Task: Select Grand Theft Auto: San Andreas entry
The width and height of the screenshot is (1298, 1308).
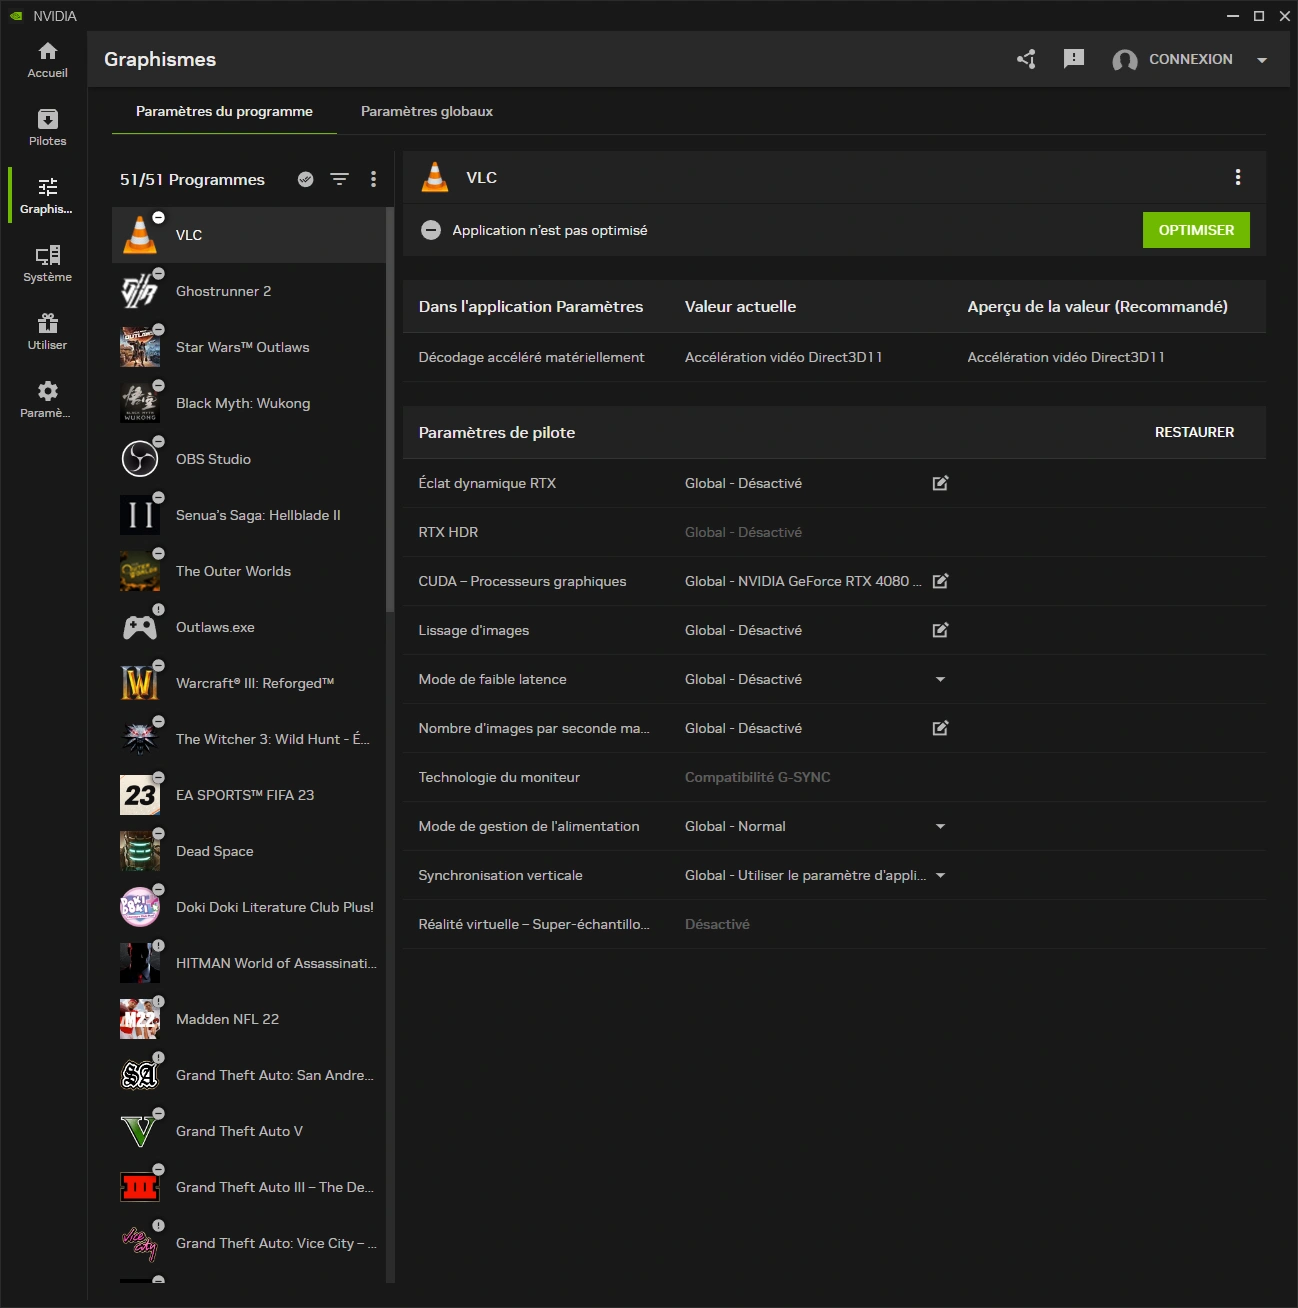Action: [248, 1075]
